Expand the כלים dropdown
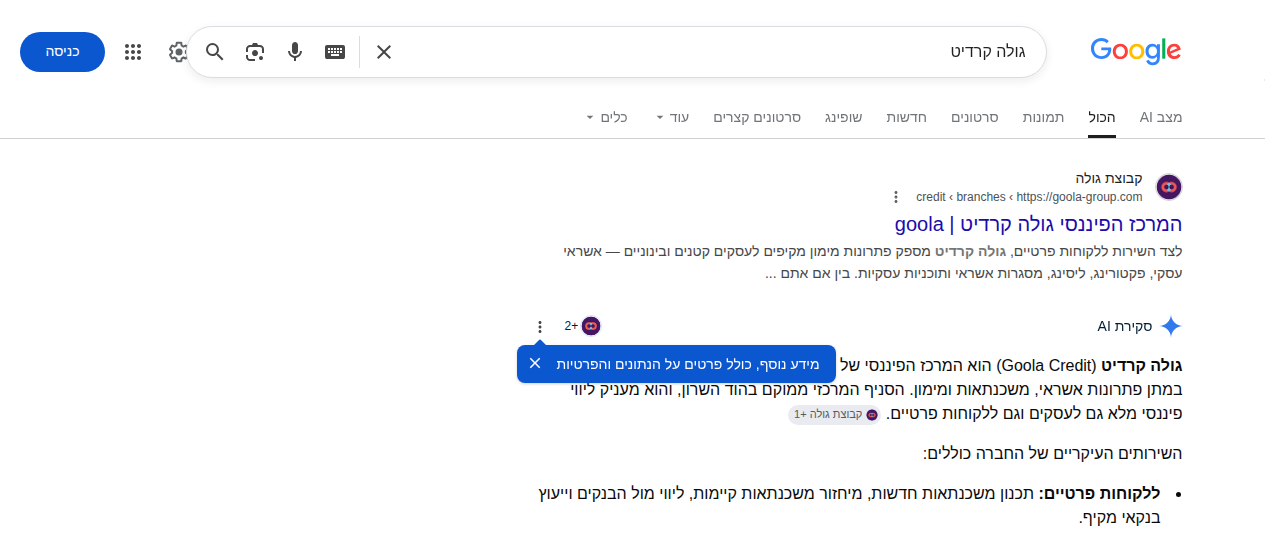The image size is (1280, 540). [x=607, y=117]
